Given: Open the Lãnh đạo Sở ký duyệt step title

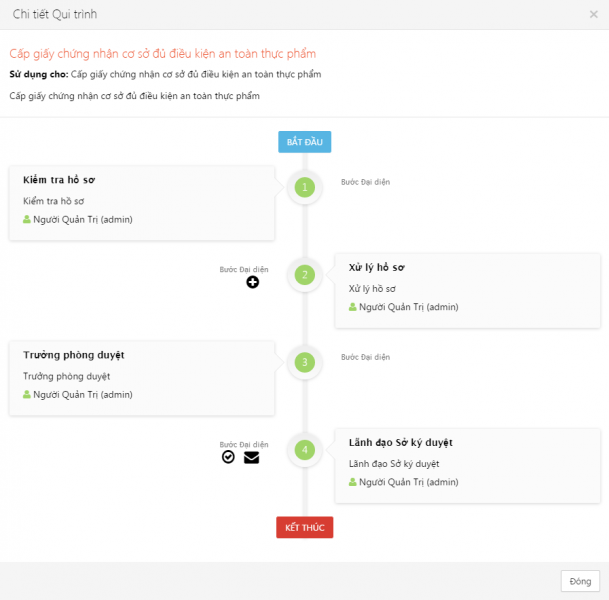Looking at the screenshot, I should click(400, 443).
